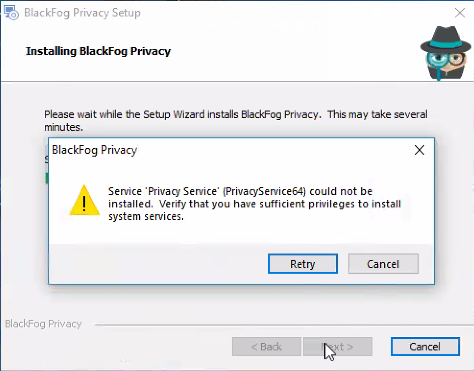Click the Installing BlackFog Privacy heading

(x=98, y=51)
